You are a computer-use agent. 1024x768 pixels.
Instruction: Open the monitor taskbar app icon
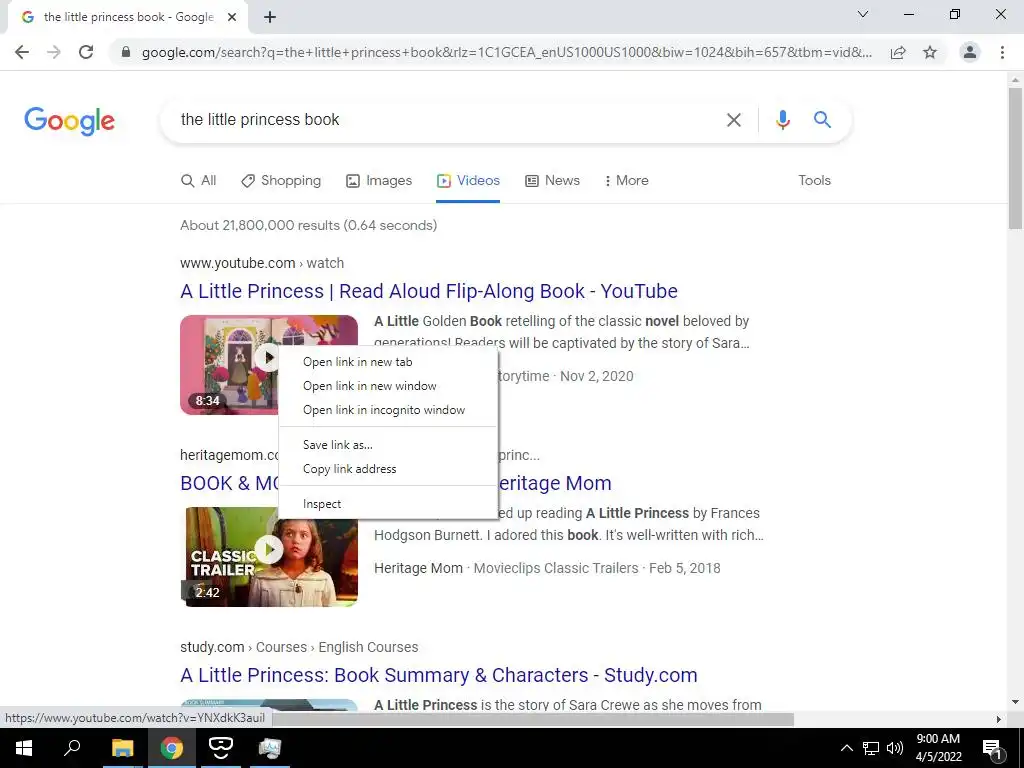[x=270, y=748]
